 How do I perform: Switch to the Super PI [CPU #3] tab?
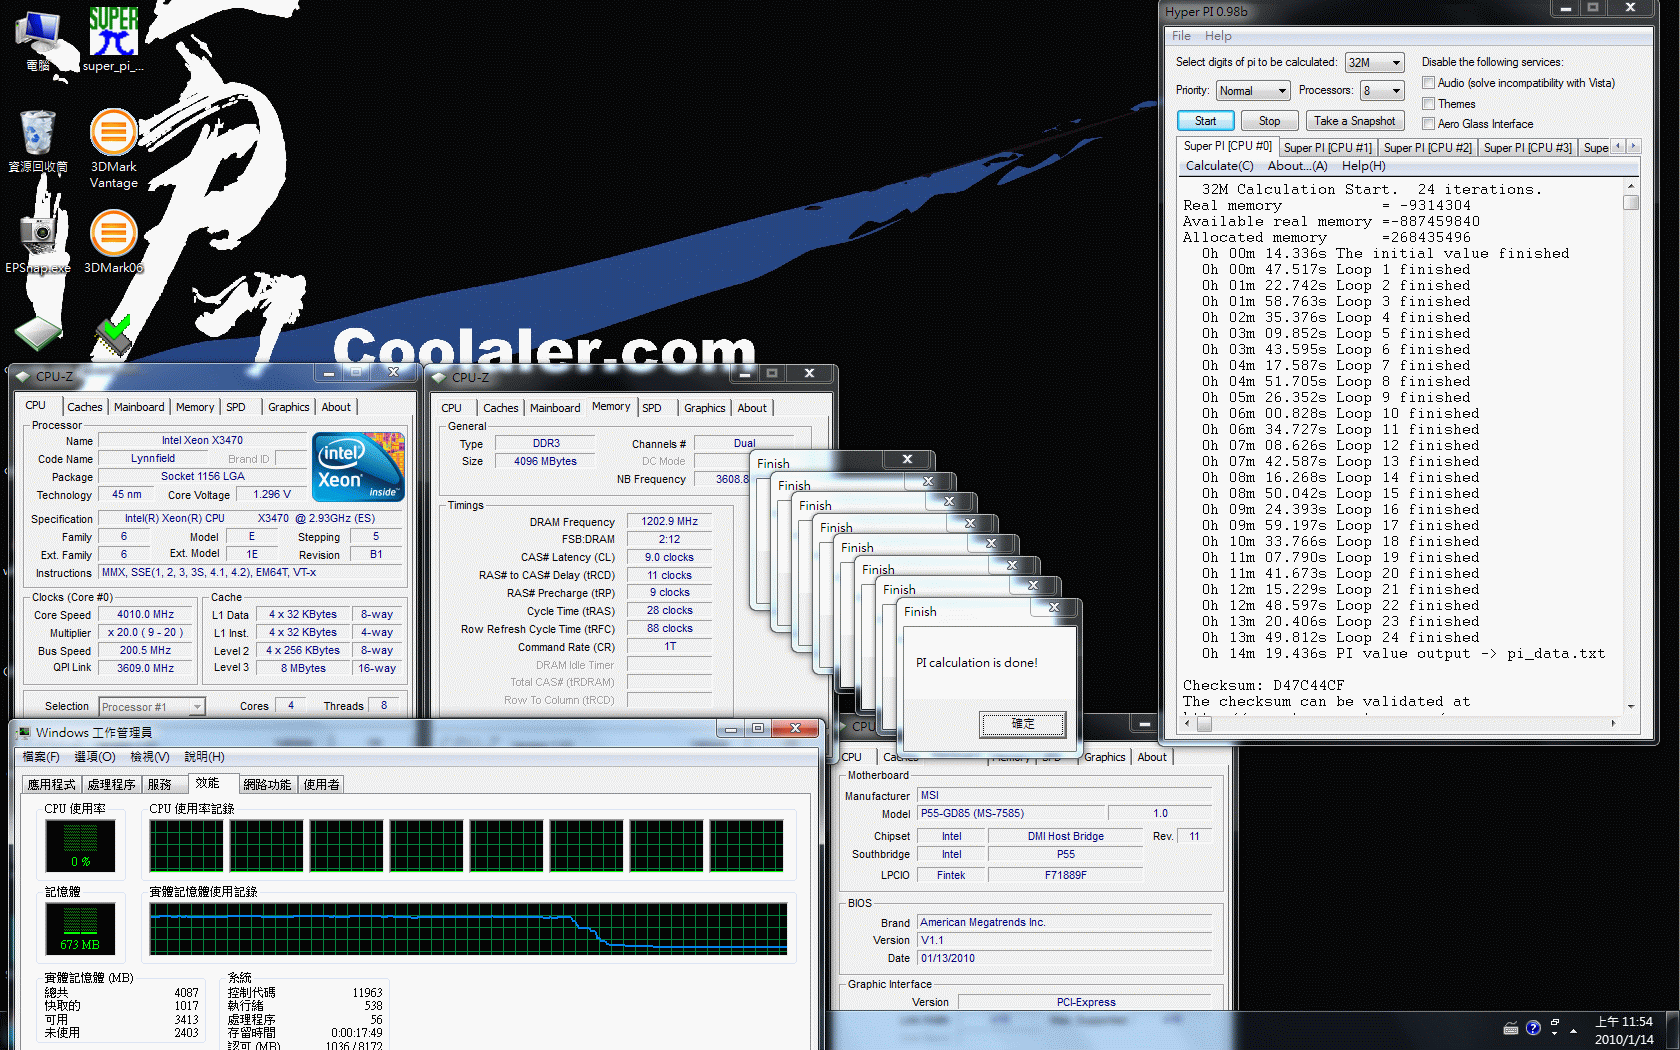coord(1527,148)
